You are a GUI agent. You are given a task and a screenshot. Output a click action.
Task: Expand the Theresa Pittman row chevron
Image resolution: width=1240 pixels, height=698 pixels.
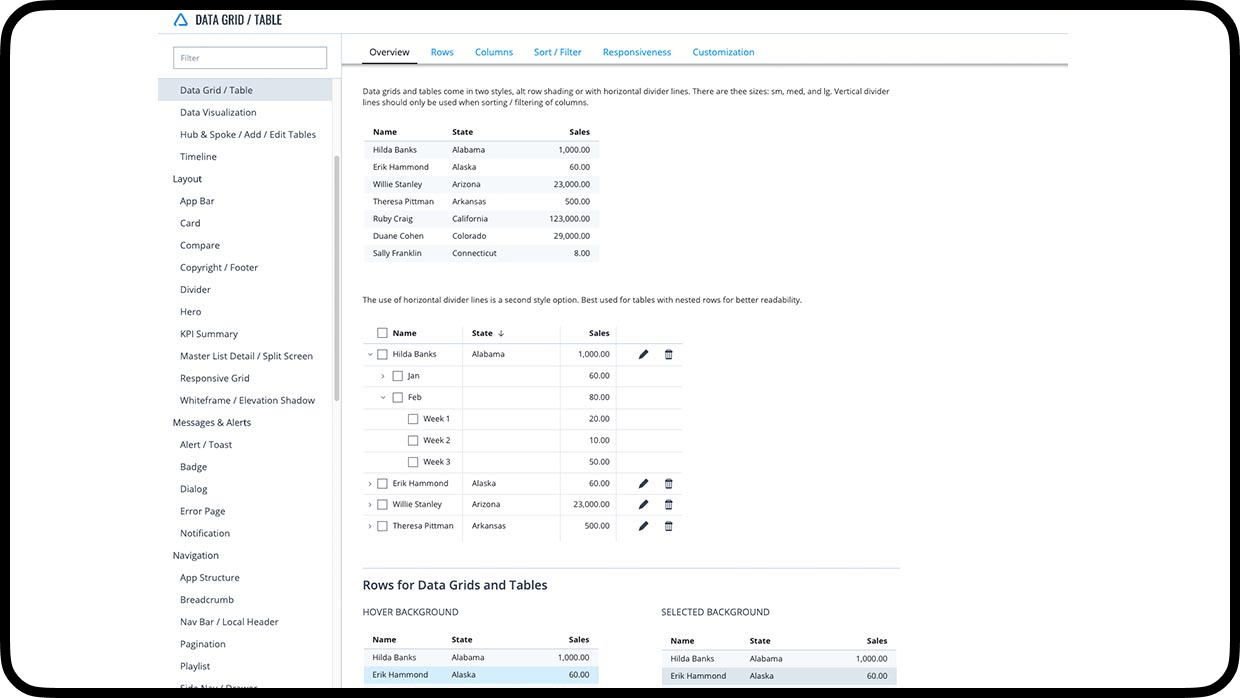[x=370, y=526]
